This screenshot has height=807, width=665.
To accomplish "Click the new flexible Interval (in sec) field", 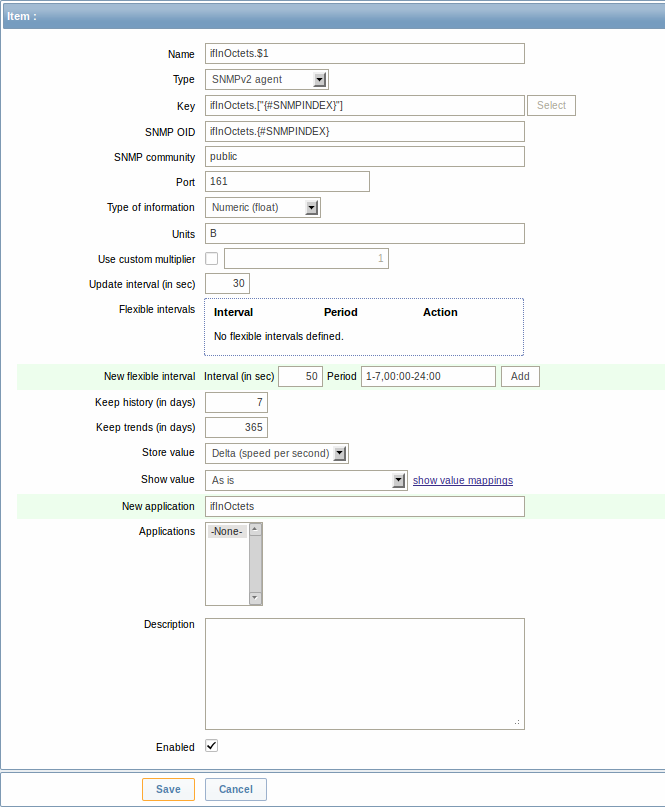I will [x=301, y=376].
